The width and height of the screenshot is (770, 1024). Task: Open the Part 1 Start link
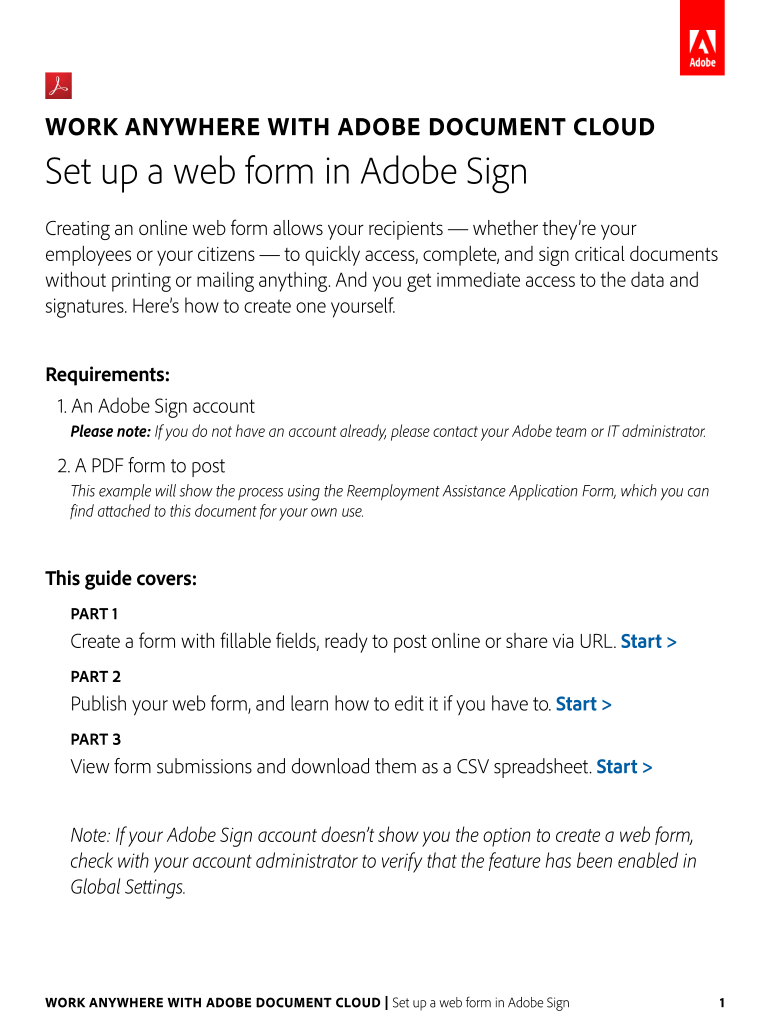click(648, 642)
